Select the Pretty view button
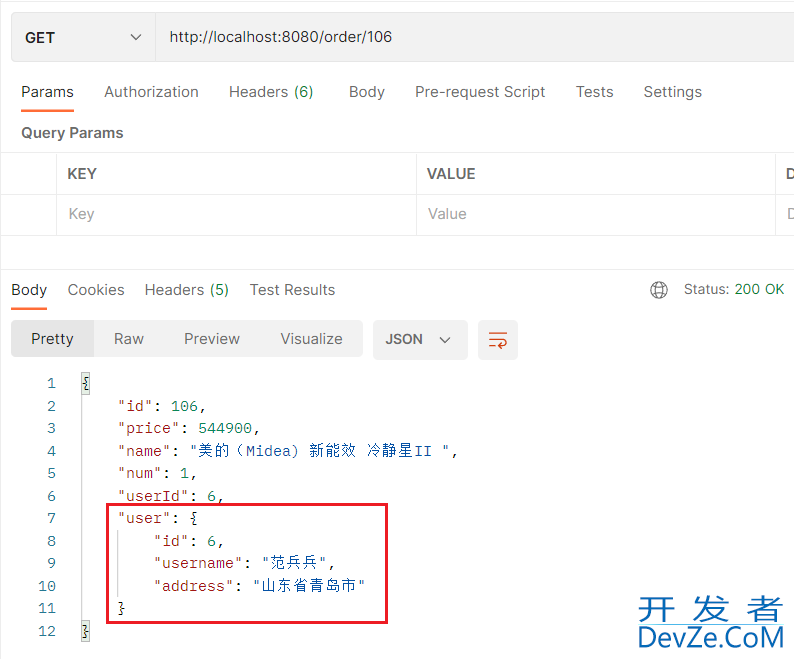 (52, 339)
